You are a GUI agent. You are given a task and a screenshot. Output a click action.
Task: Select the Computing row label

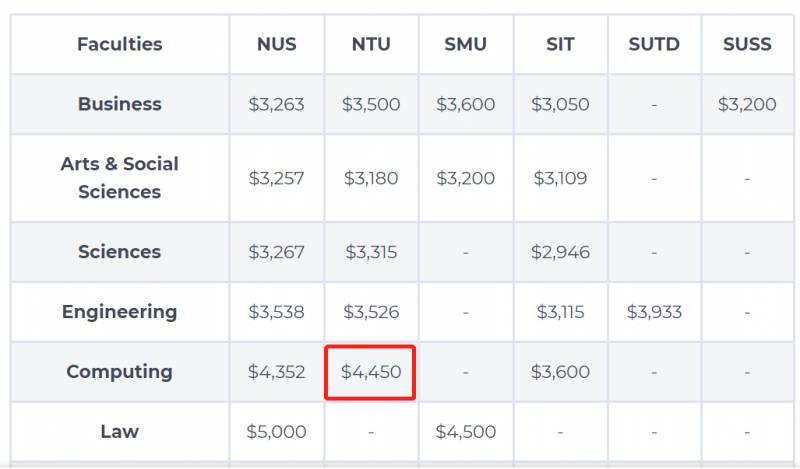click(119, 372)
